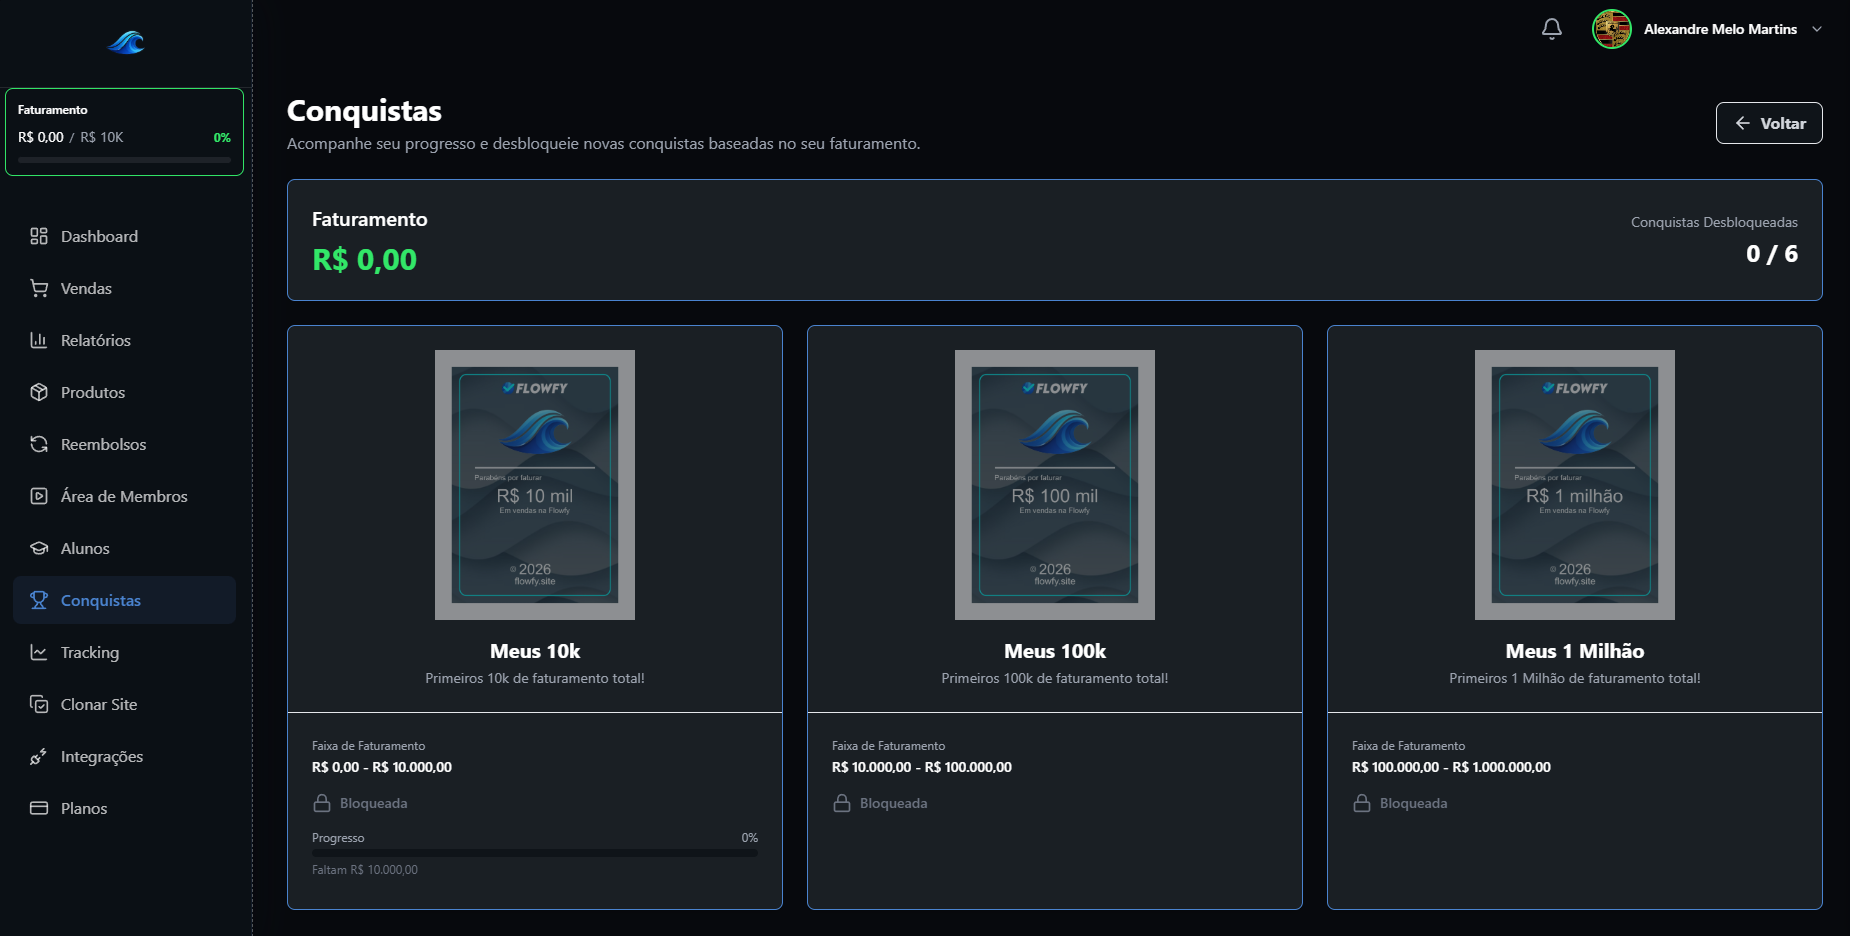
Task: Click the Flowfy wave logo in sidebar
Action: (126, 42)
